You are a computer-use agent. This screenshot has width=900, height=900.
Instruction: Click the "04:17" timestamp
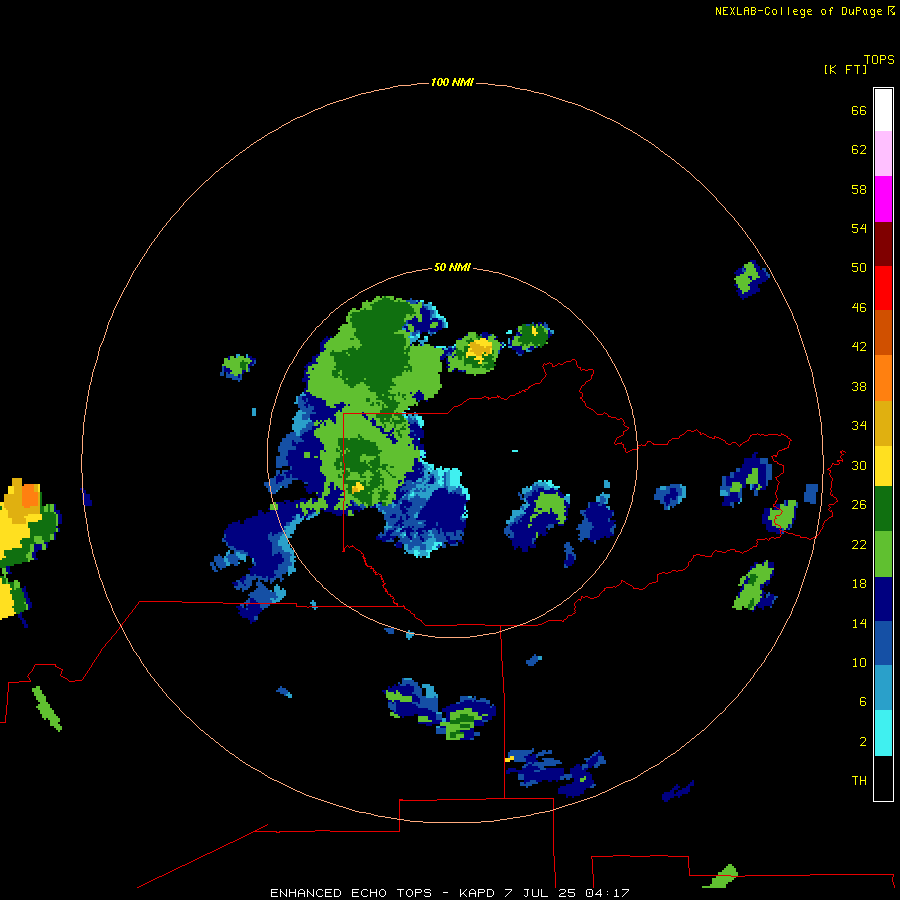pyautogui.click(x=607, y=893)
